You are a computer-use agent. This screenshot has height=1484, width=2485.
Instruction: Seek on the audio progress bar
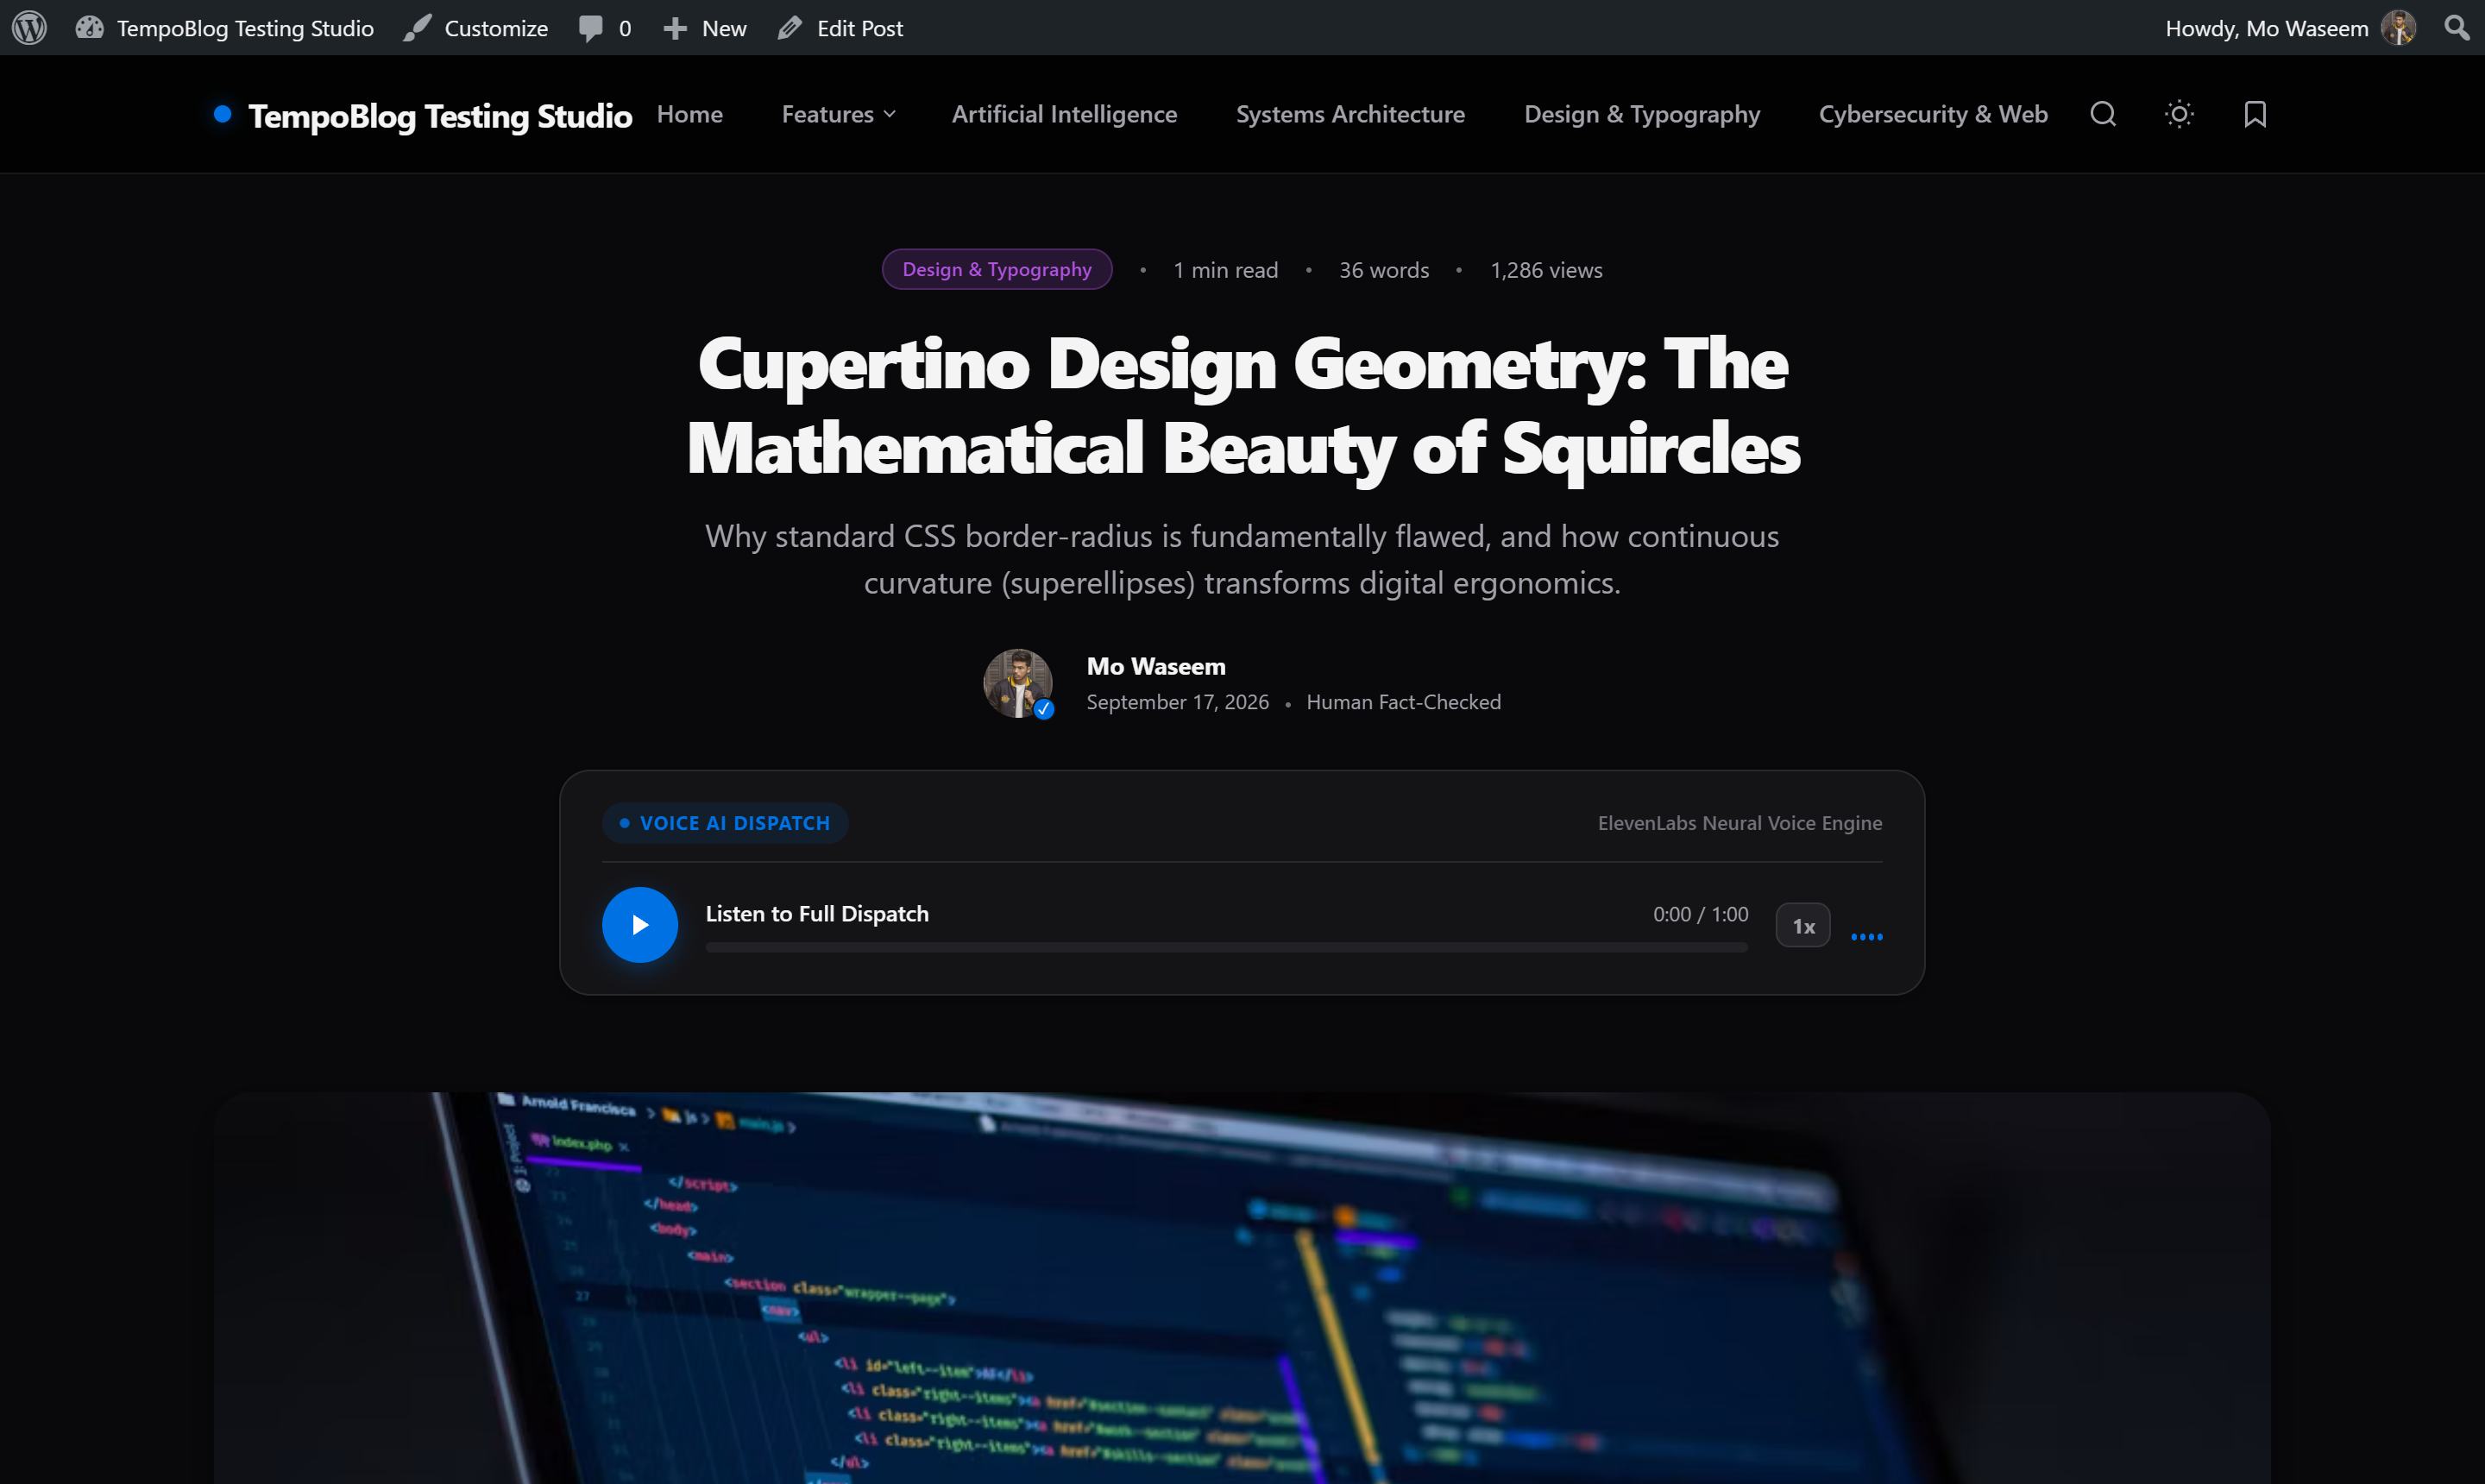click(1226, 947)
